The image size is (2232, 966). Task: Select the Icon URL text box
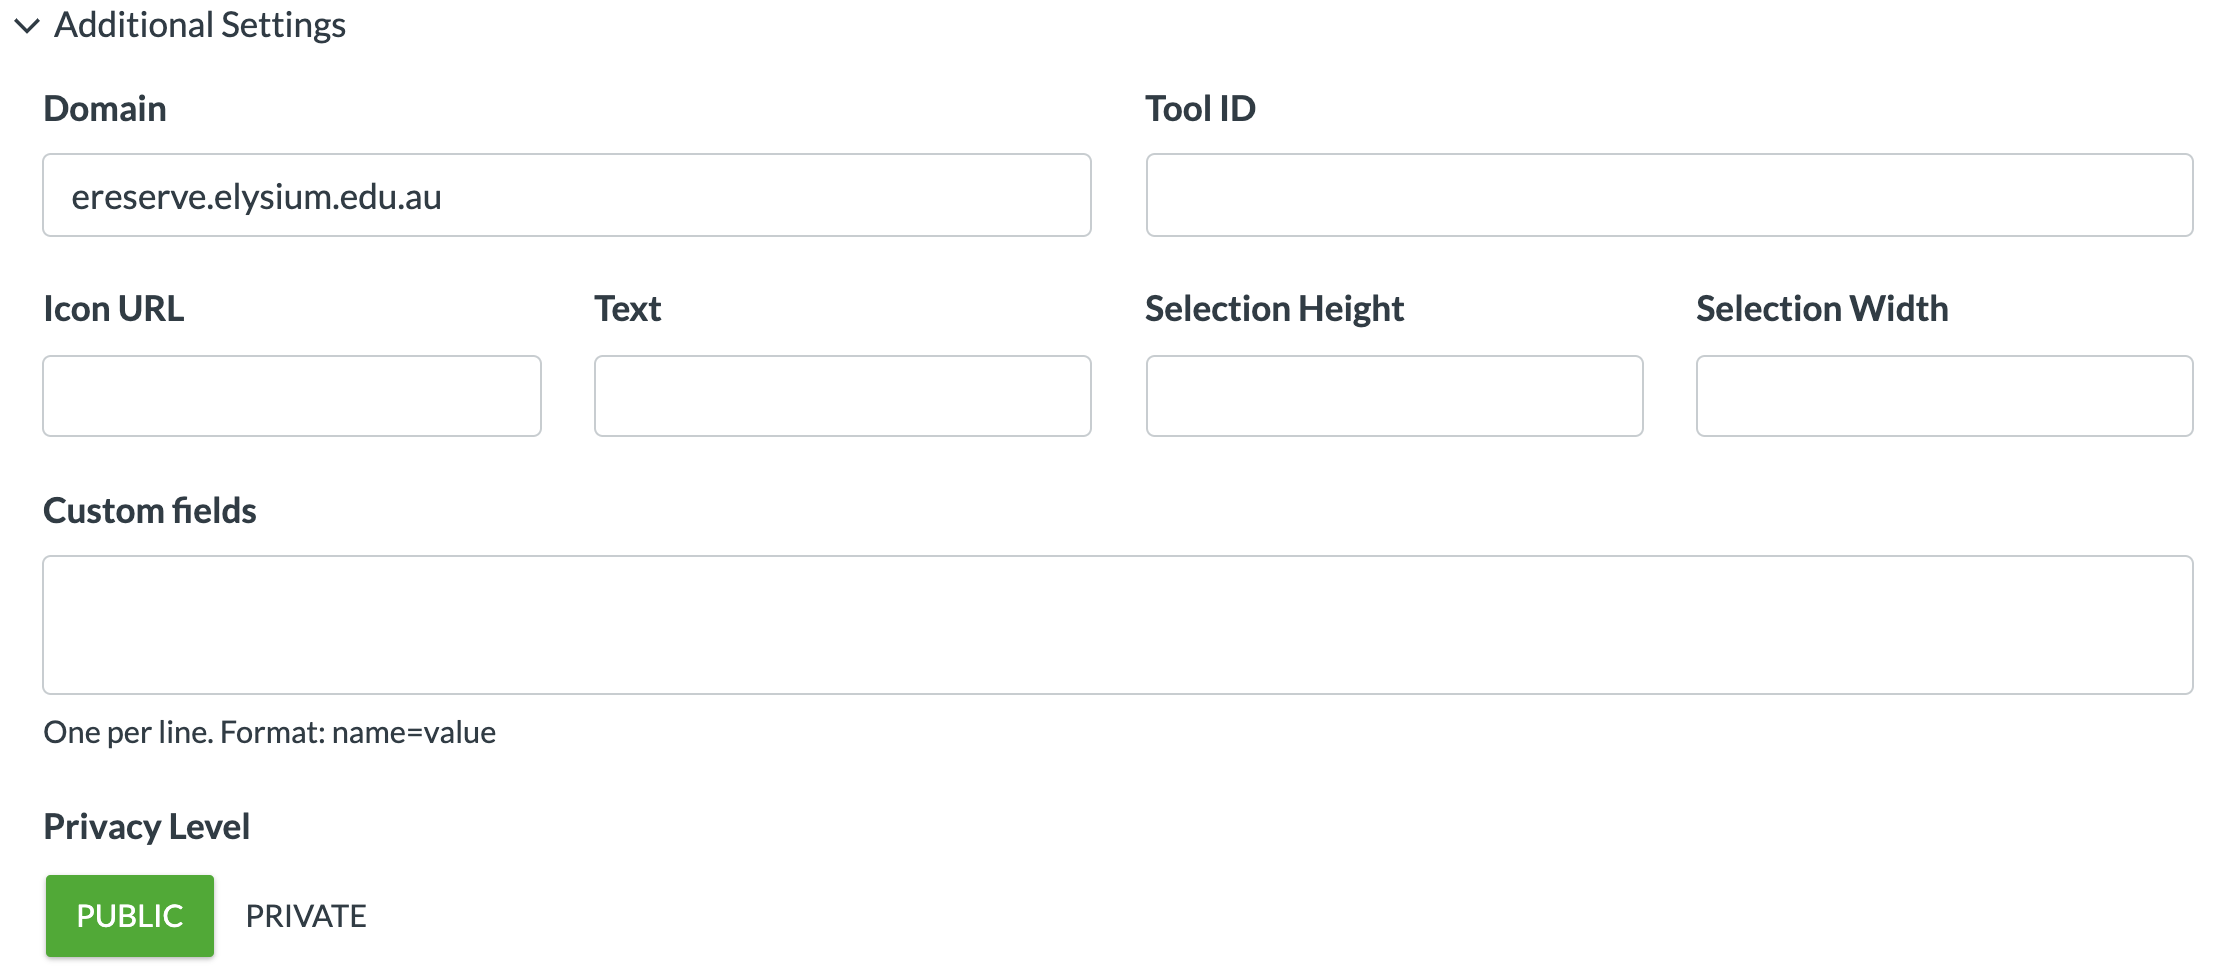coord(292,396)
